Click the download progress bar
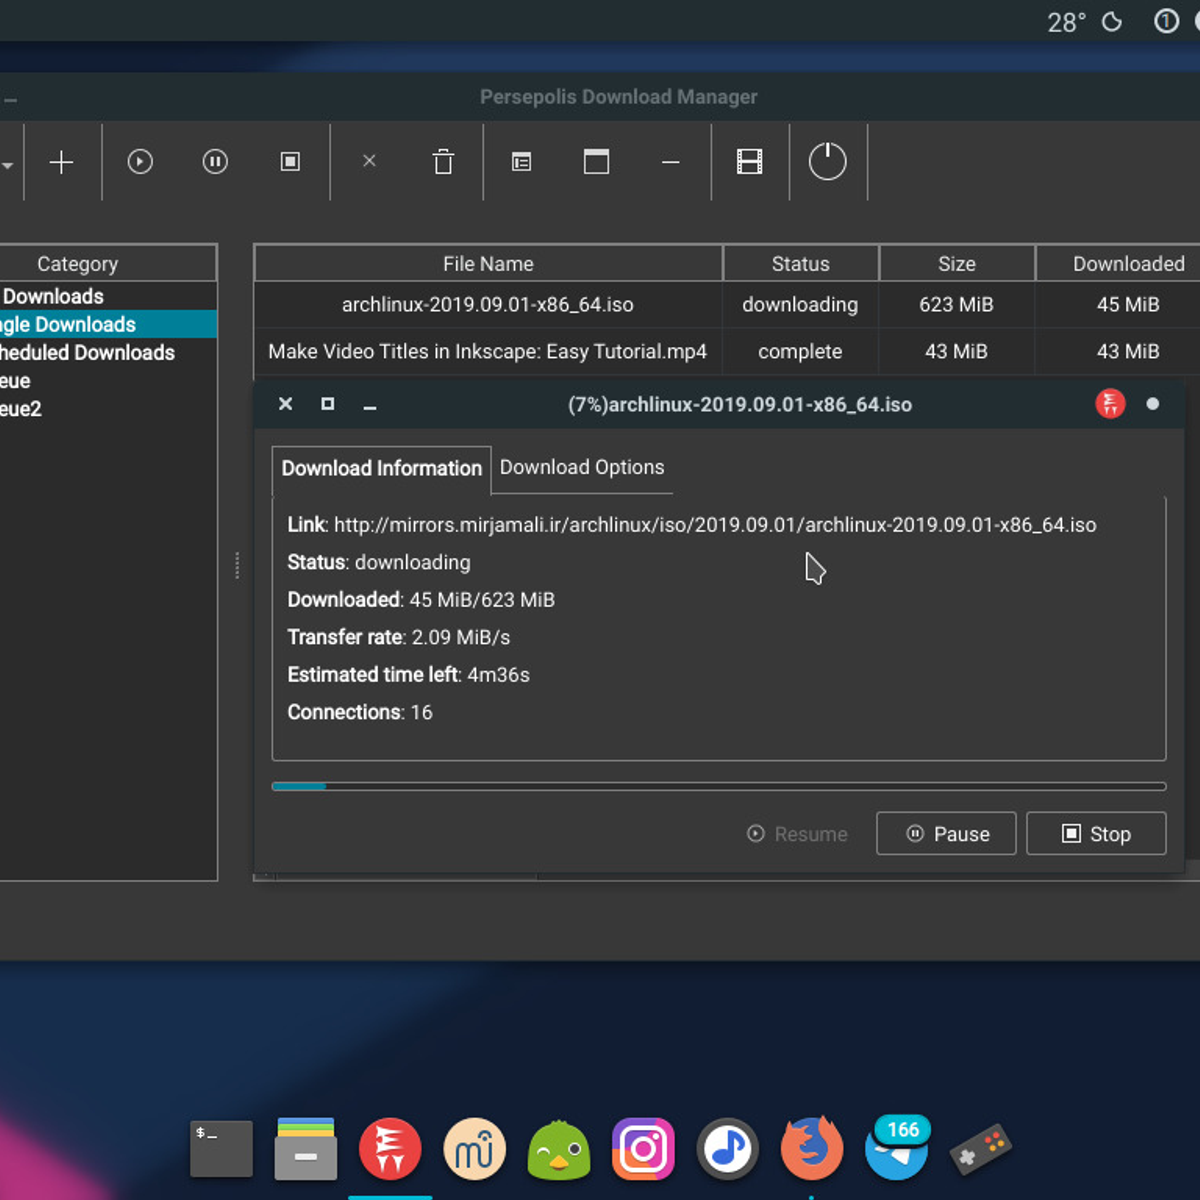The image size is (1200, 1200). pyautogui.click(x=718, y=787)
